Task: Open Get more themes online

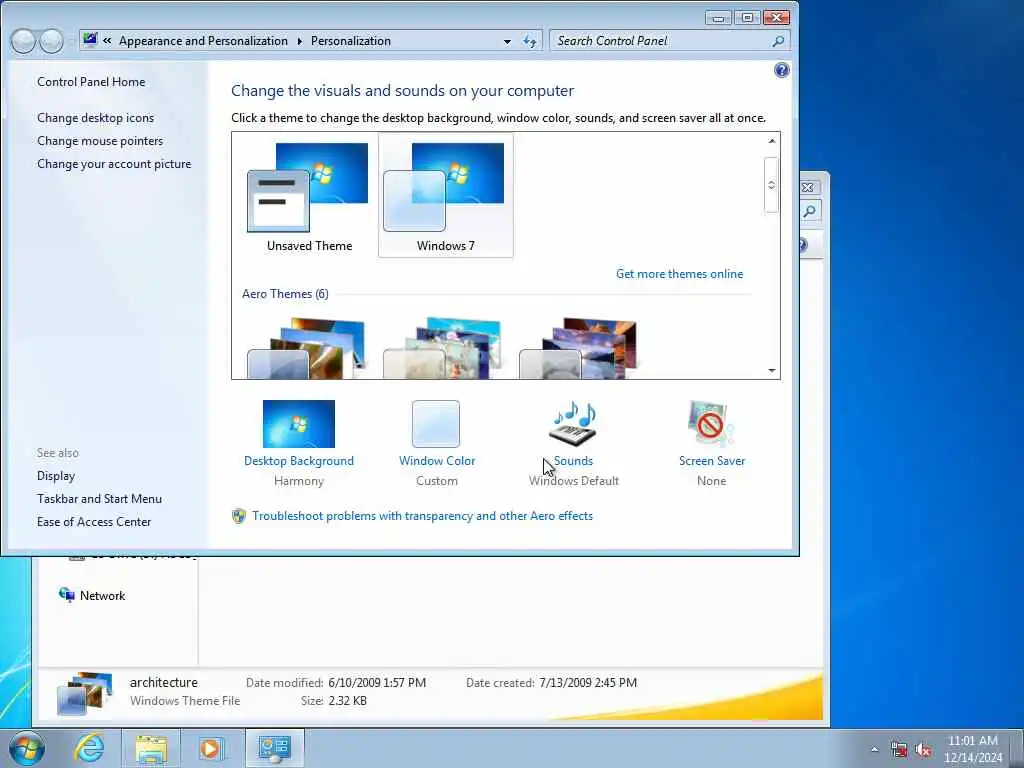Action: [x=679, y=274]
